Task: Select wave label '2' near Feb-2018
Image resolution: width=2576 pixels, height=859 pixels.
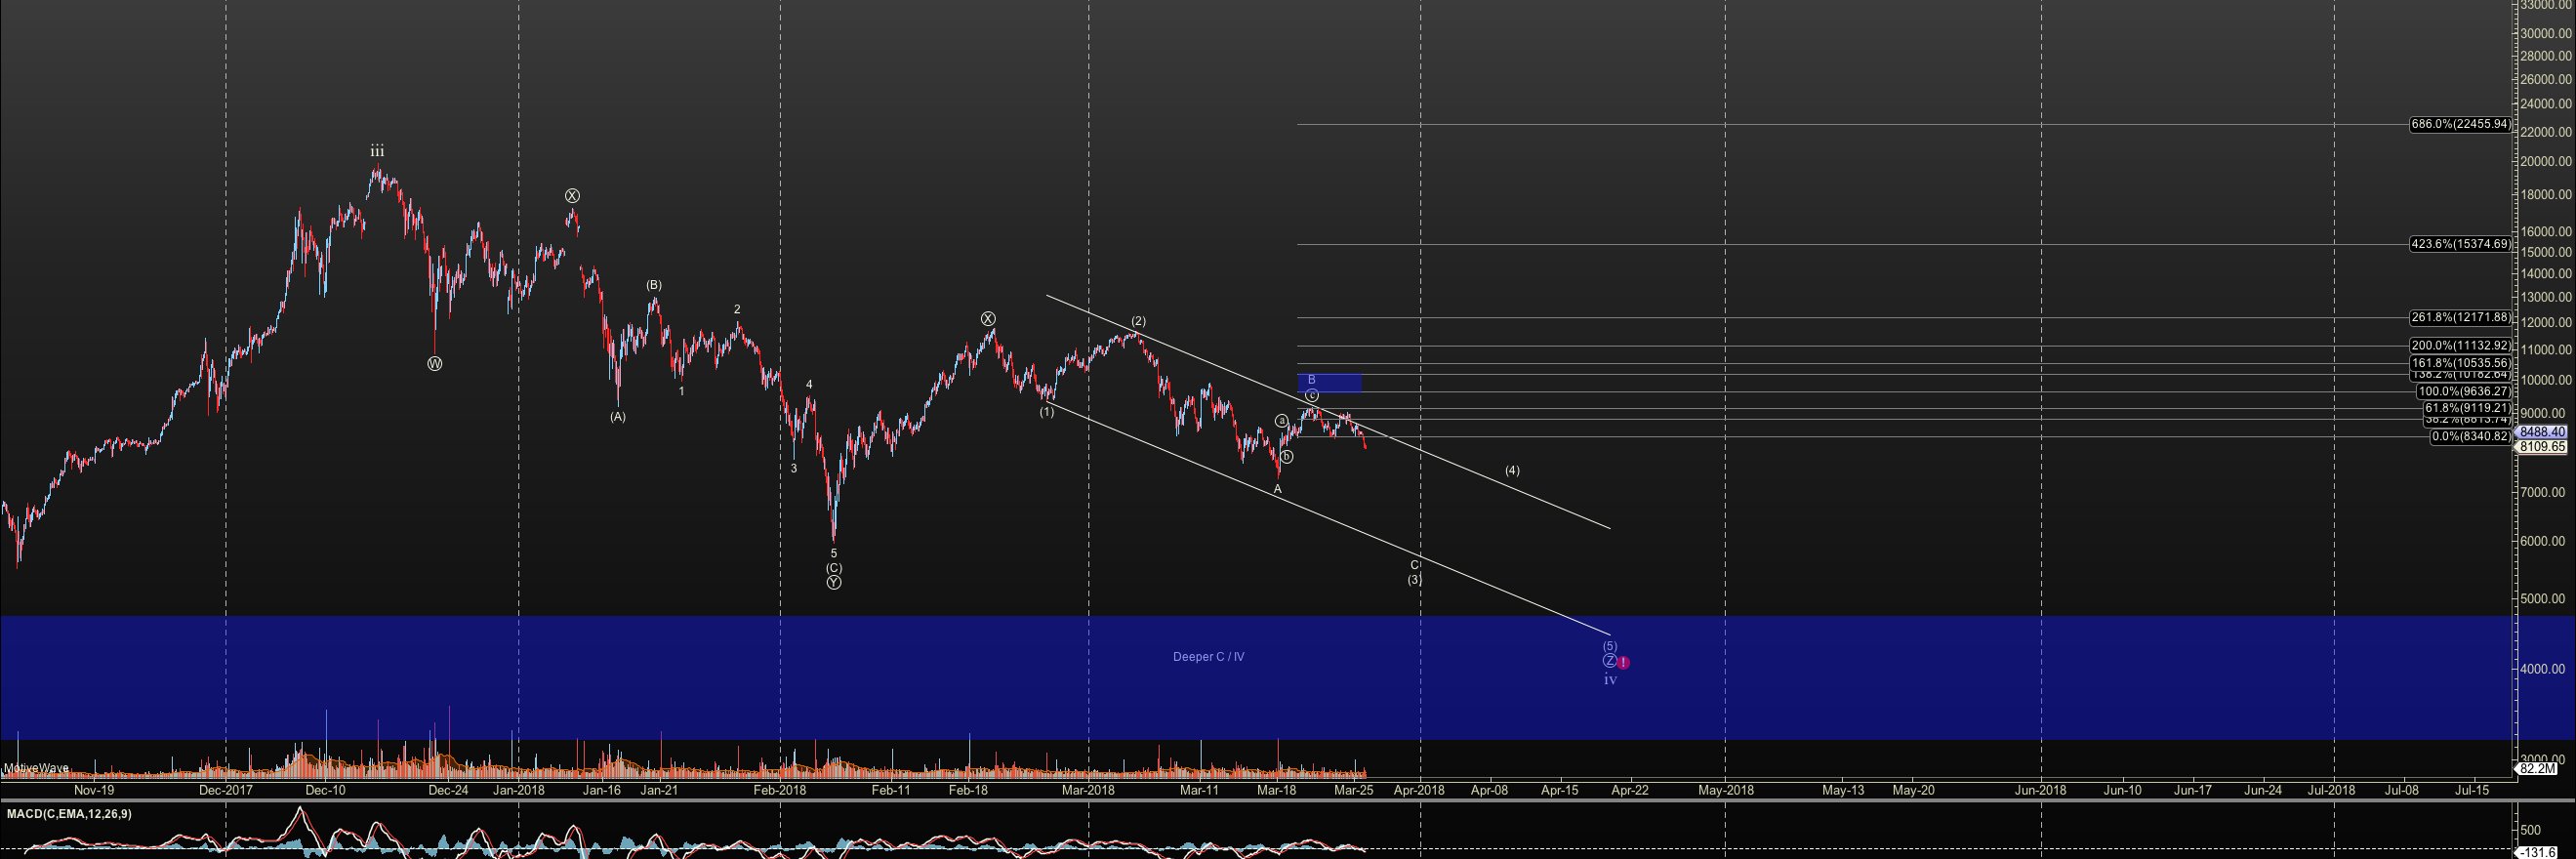Action: [x=737, y=309]
